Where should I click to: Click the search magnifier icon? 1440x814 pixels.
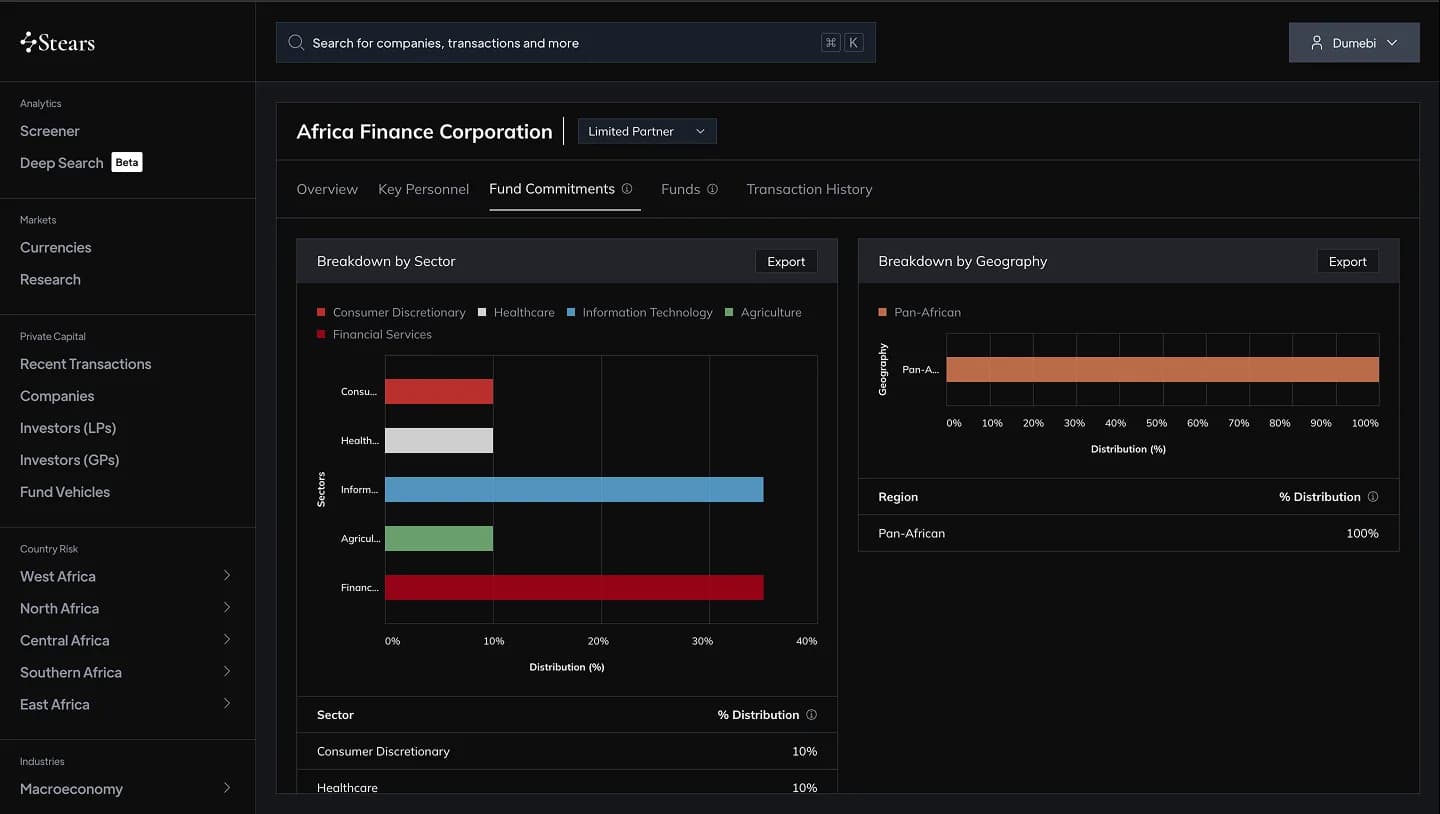296,43
